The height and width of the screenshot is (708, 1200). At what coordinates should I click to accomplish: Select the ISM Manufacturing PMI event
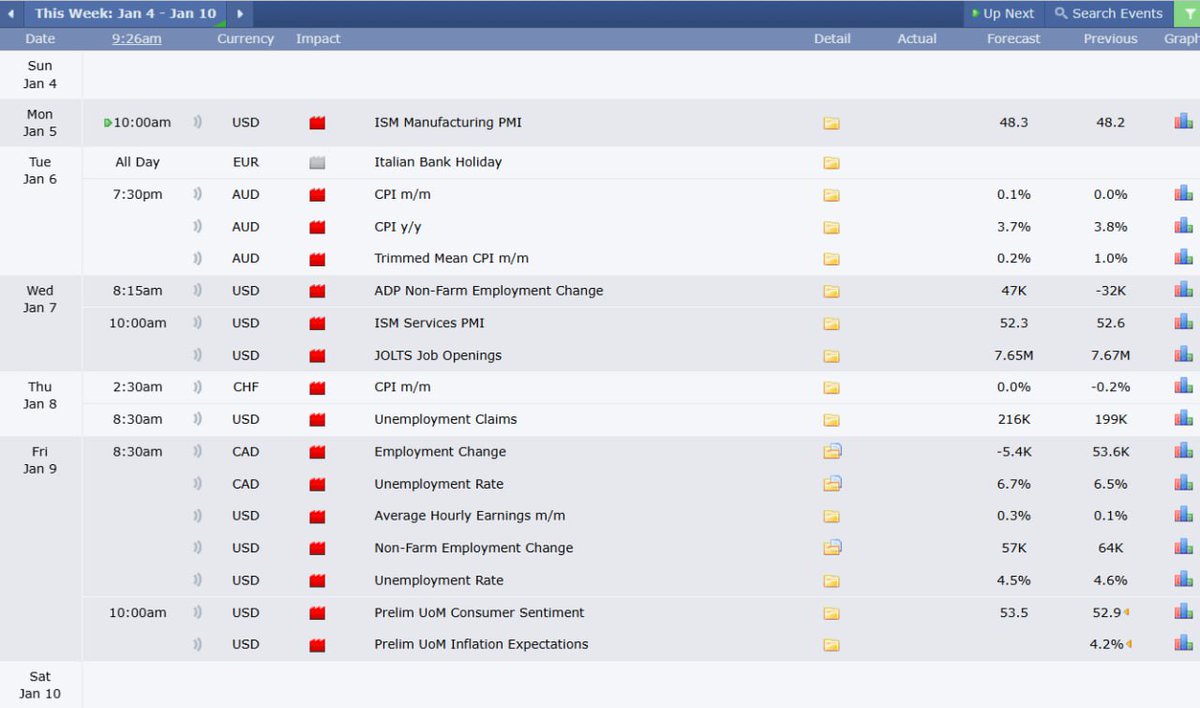(448, 122)
